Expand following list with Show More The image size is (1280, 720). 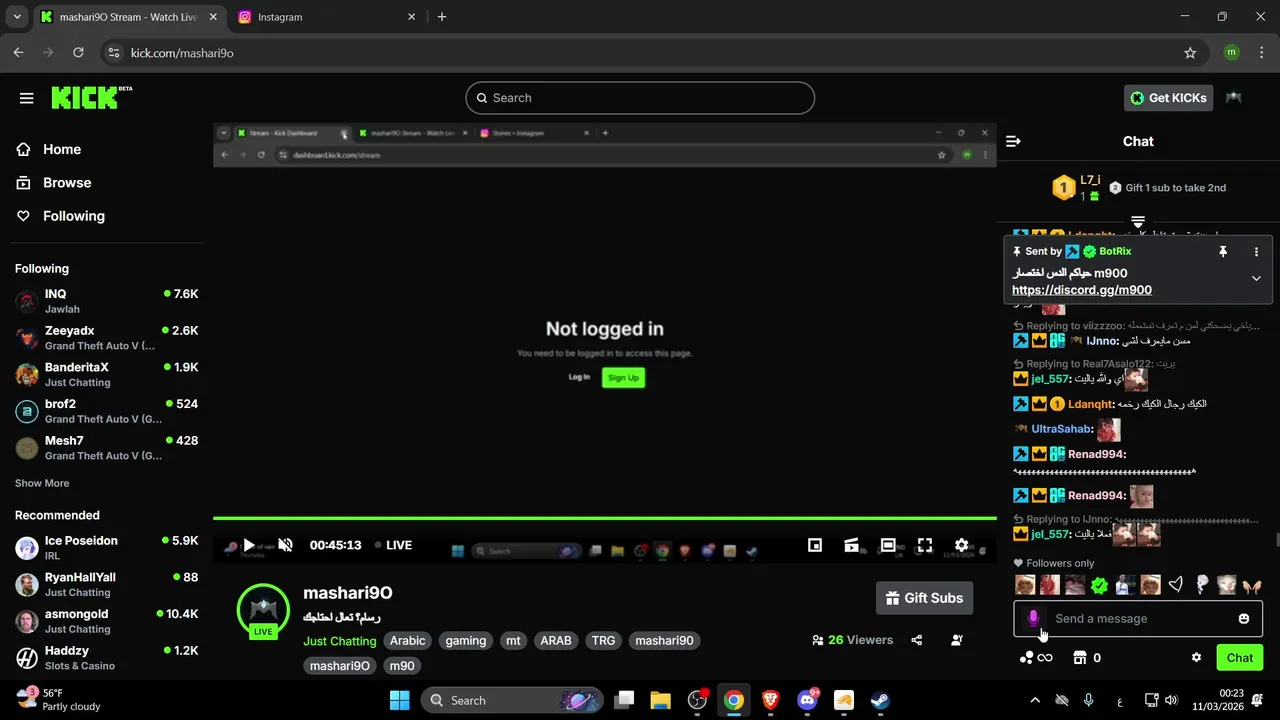pyautogui.click(x=42, y=483)
